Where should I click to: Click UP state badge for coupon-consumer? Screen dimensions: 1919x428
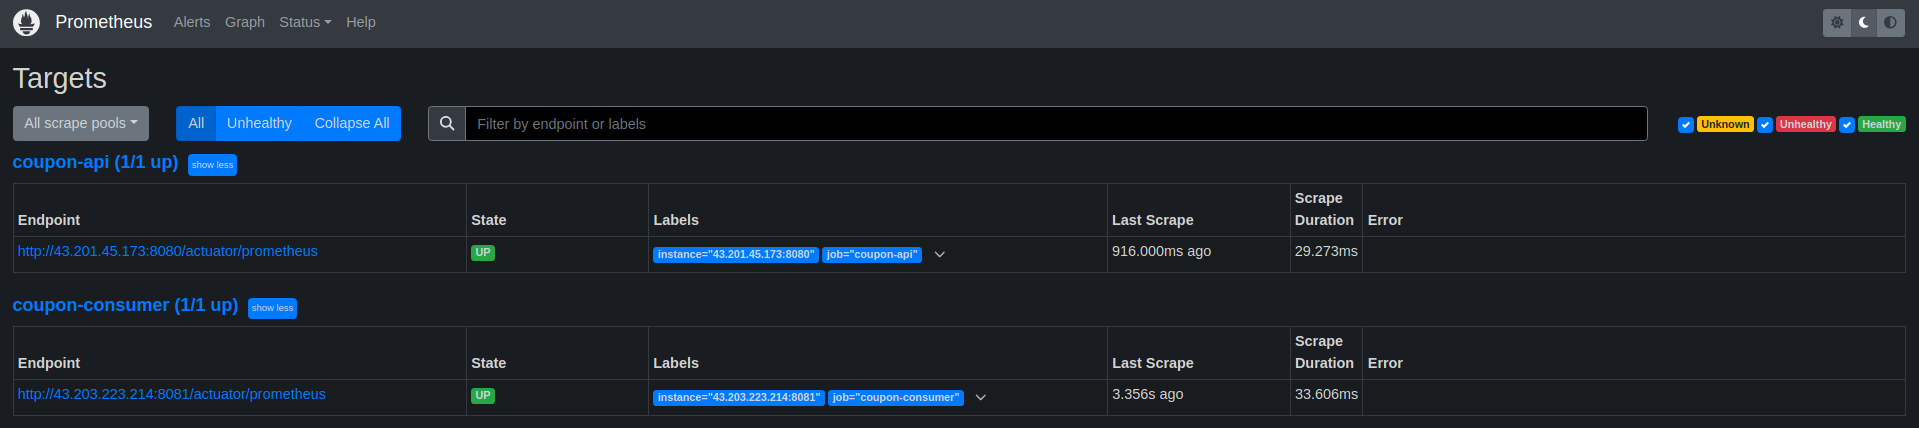[483, 396]
